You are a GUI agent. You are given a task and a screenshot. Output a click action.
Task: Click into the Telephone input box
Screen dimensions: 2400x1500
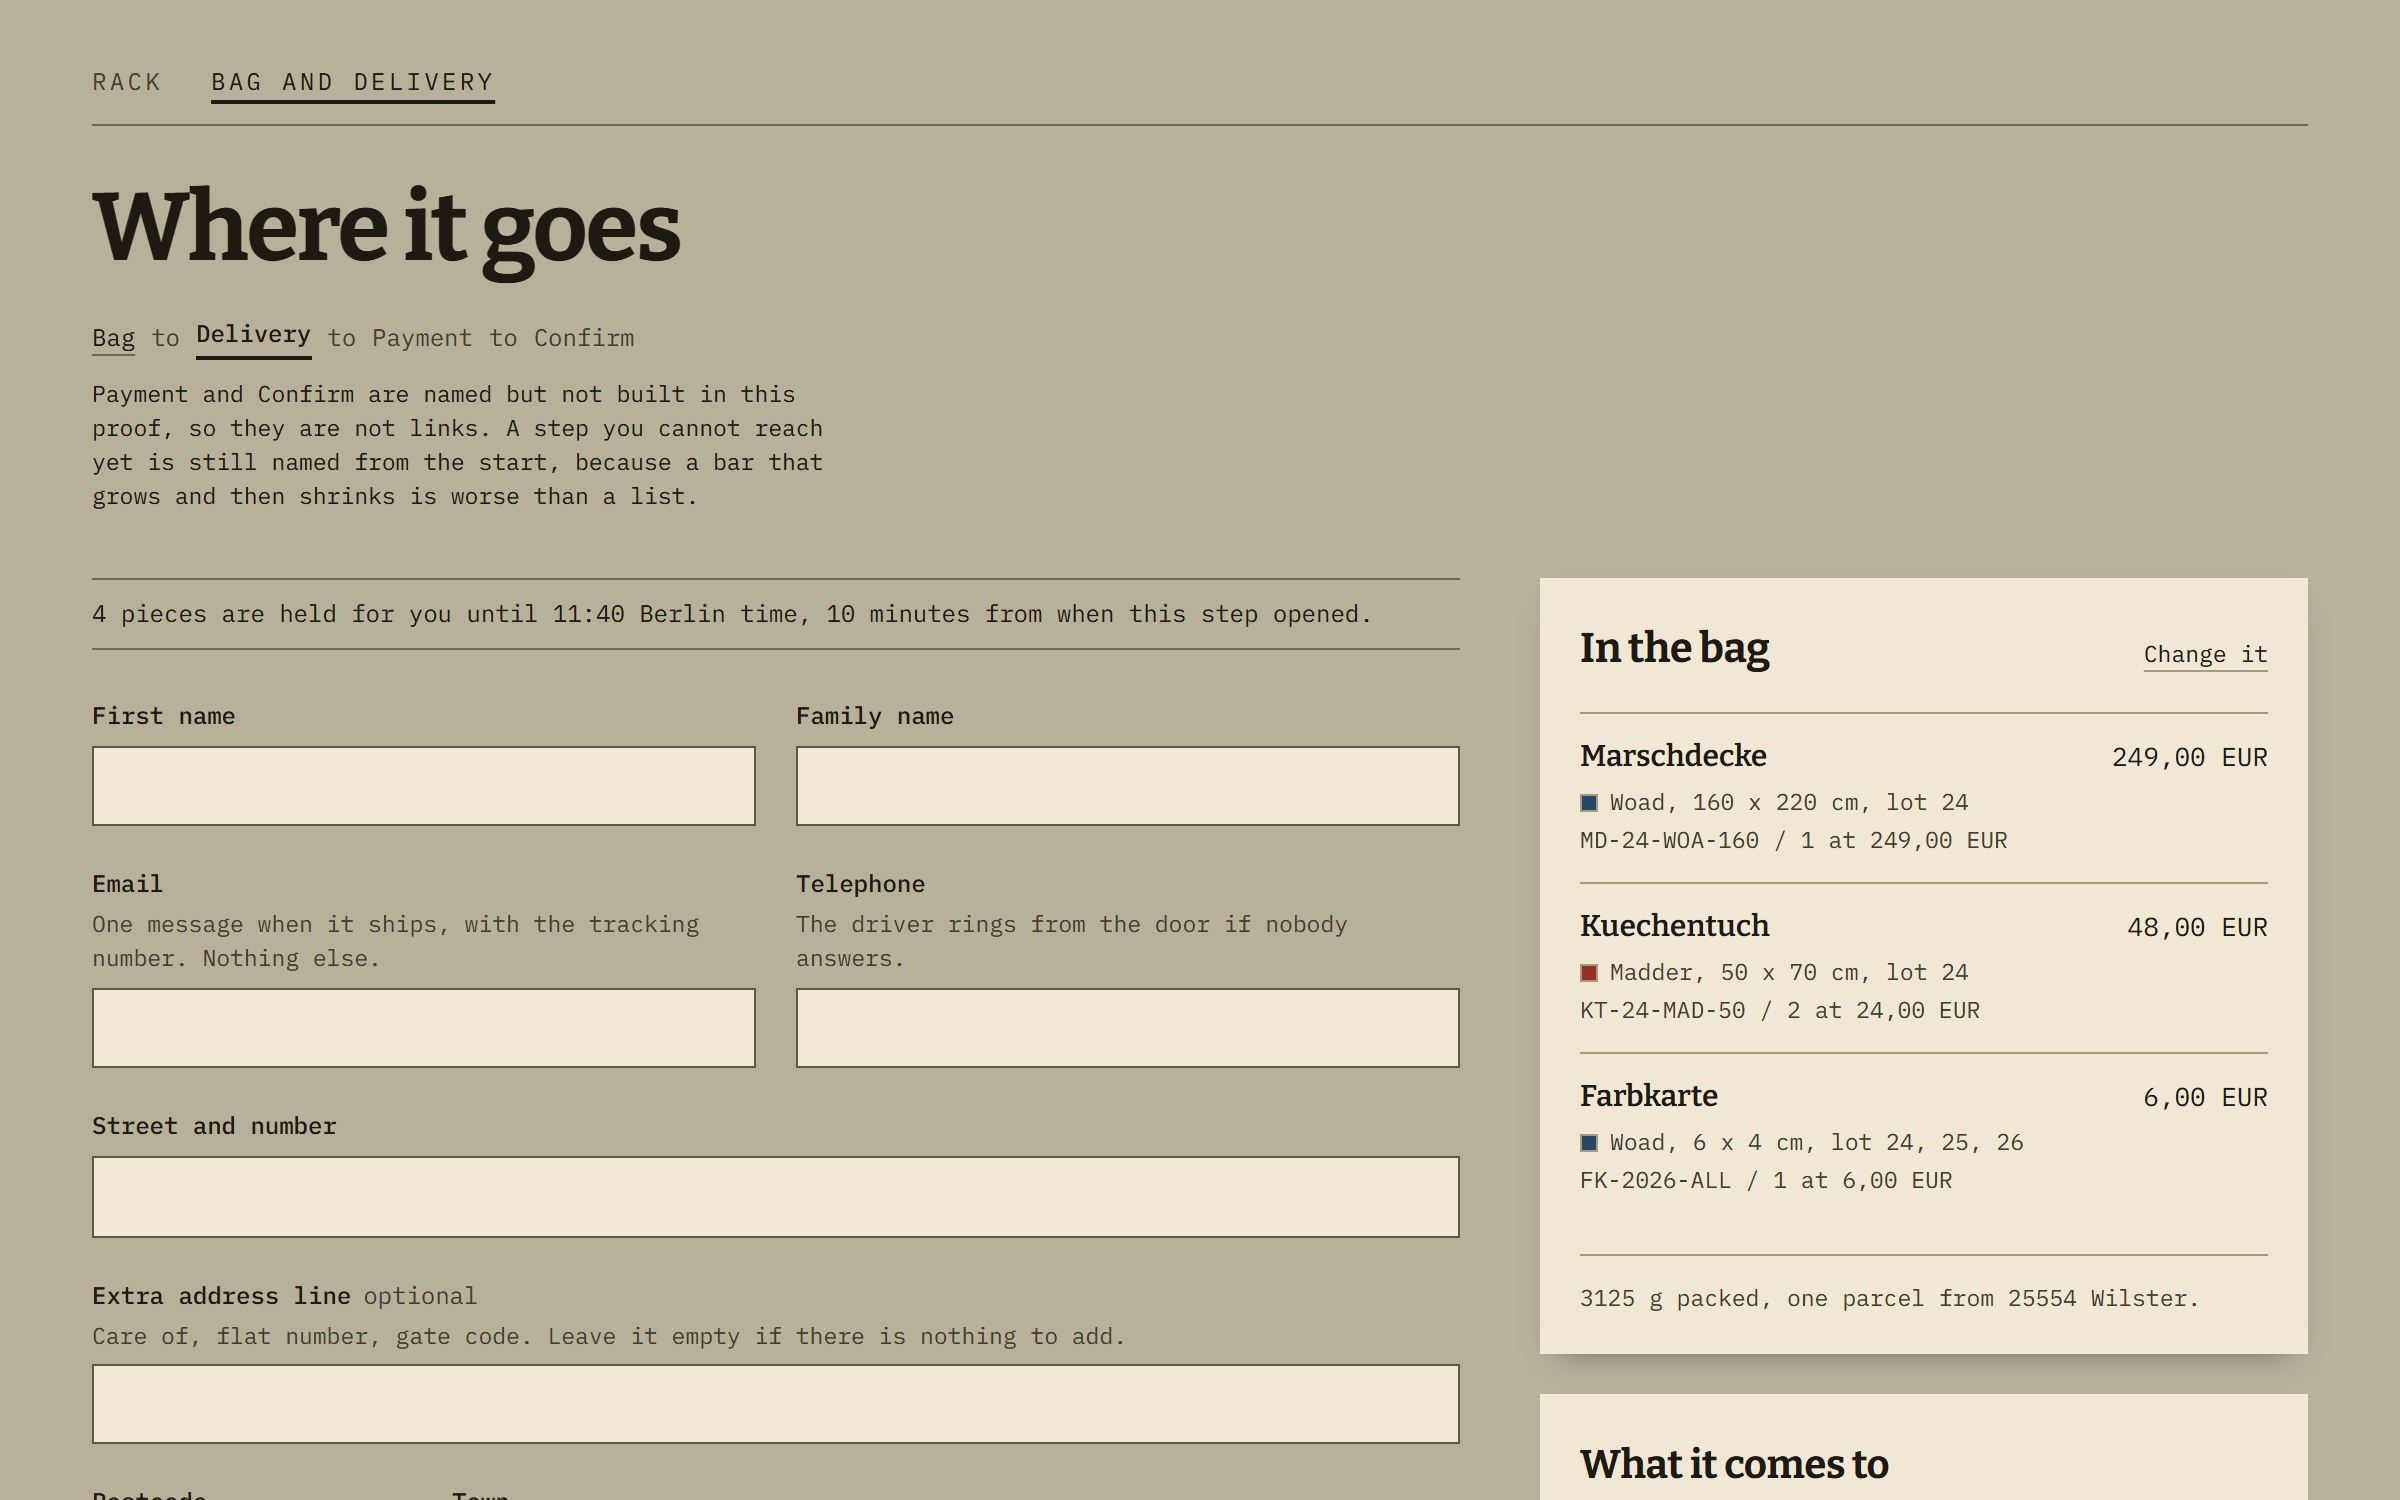tap(1127, 1028)
